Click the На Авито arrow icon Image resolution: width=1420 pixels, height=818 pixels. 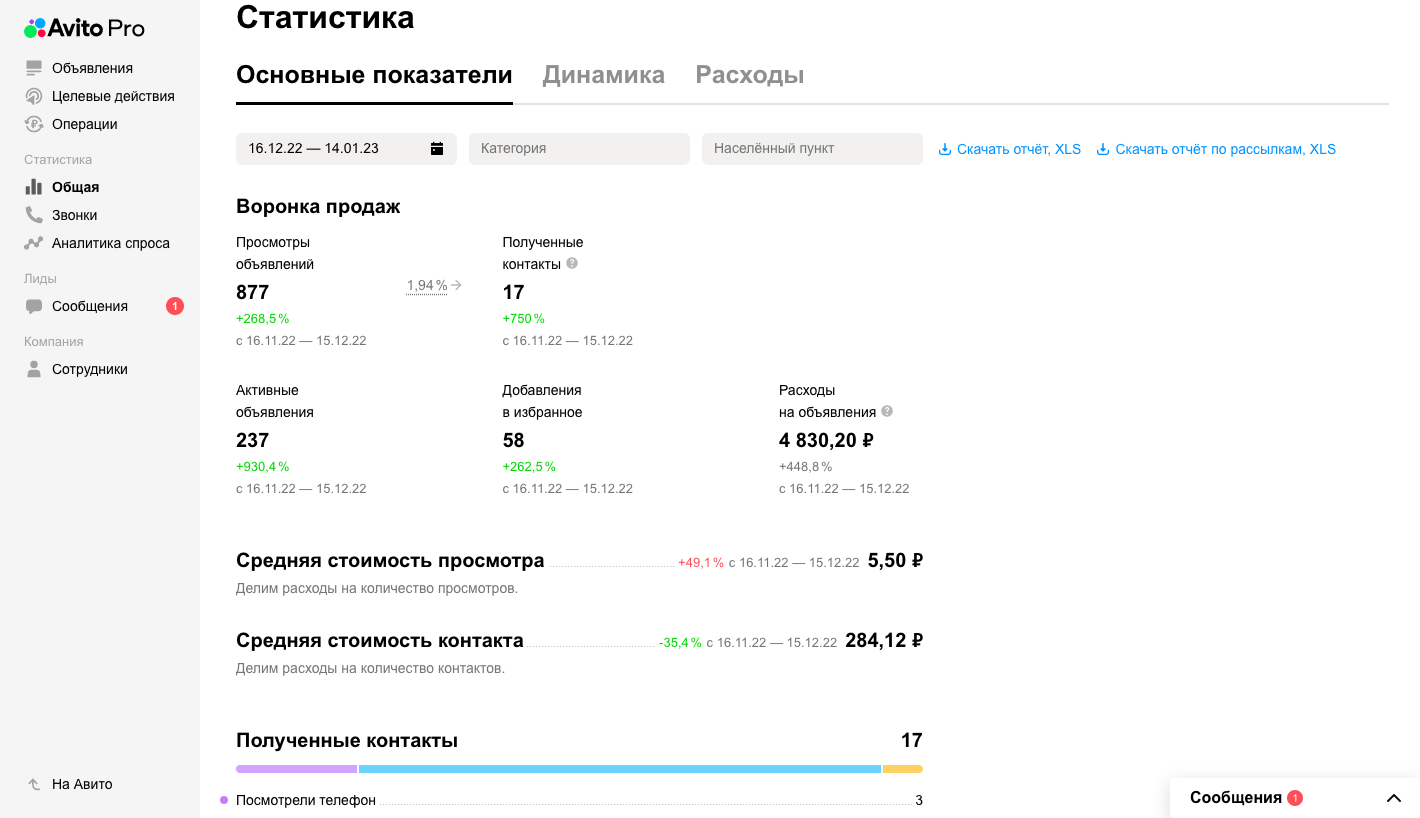pyautogui.click(x=34, y=784)
